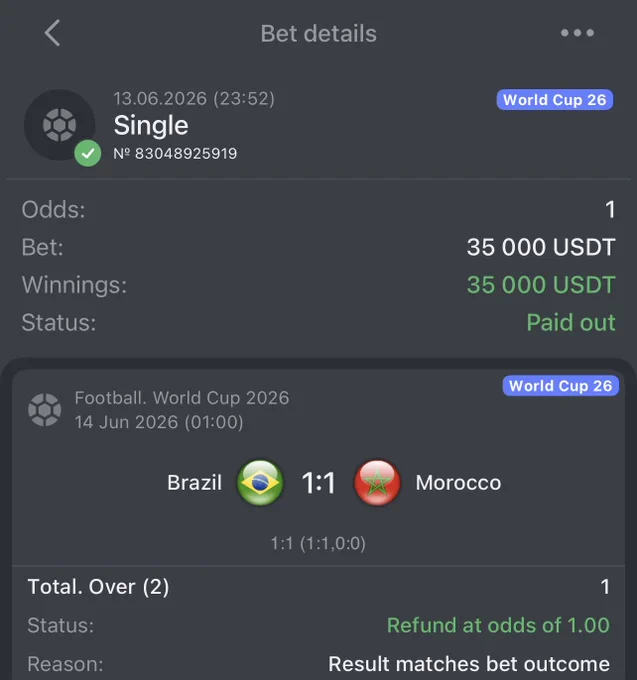637x680 pixels.
Task: Tap the Paid out status text
Action: [571, 322]
